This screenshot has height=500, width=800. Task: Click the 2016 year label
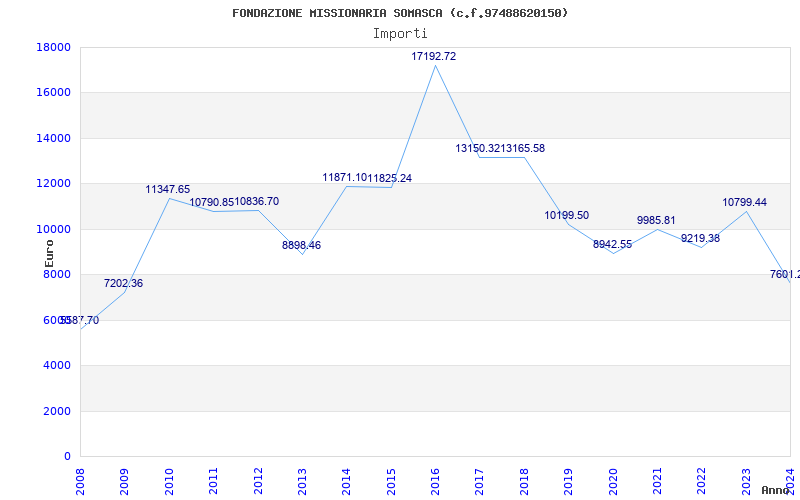pyautogui.click(x=436, y=481)
